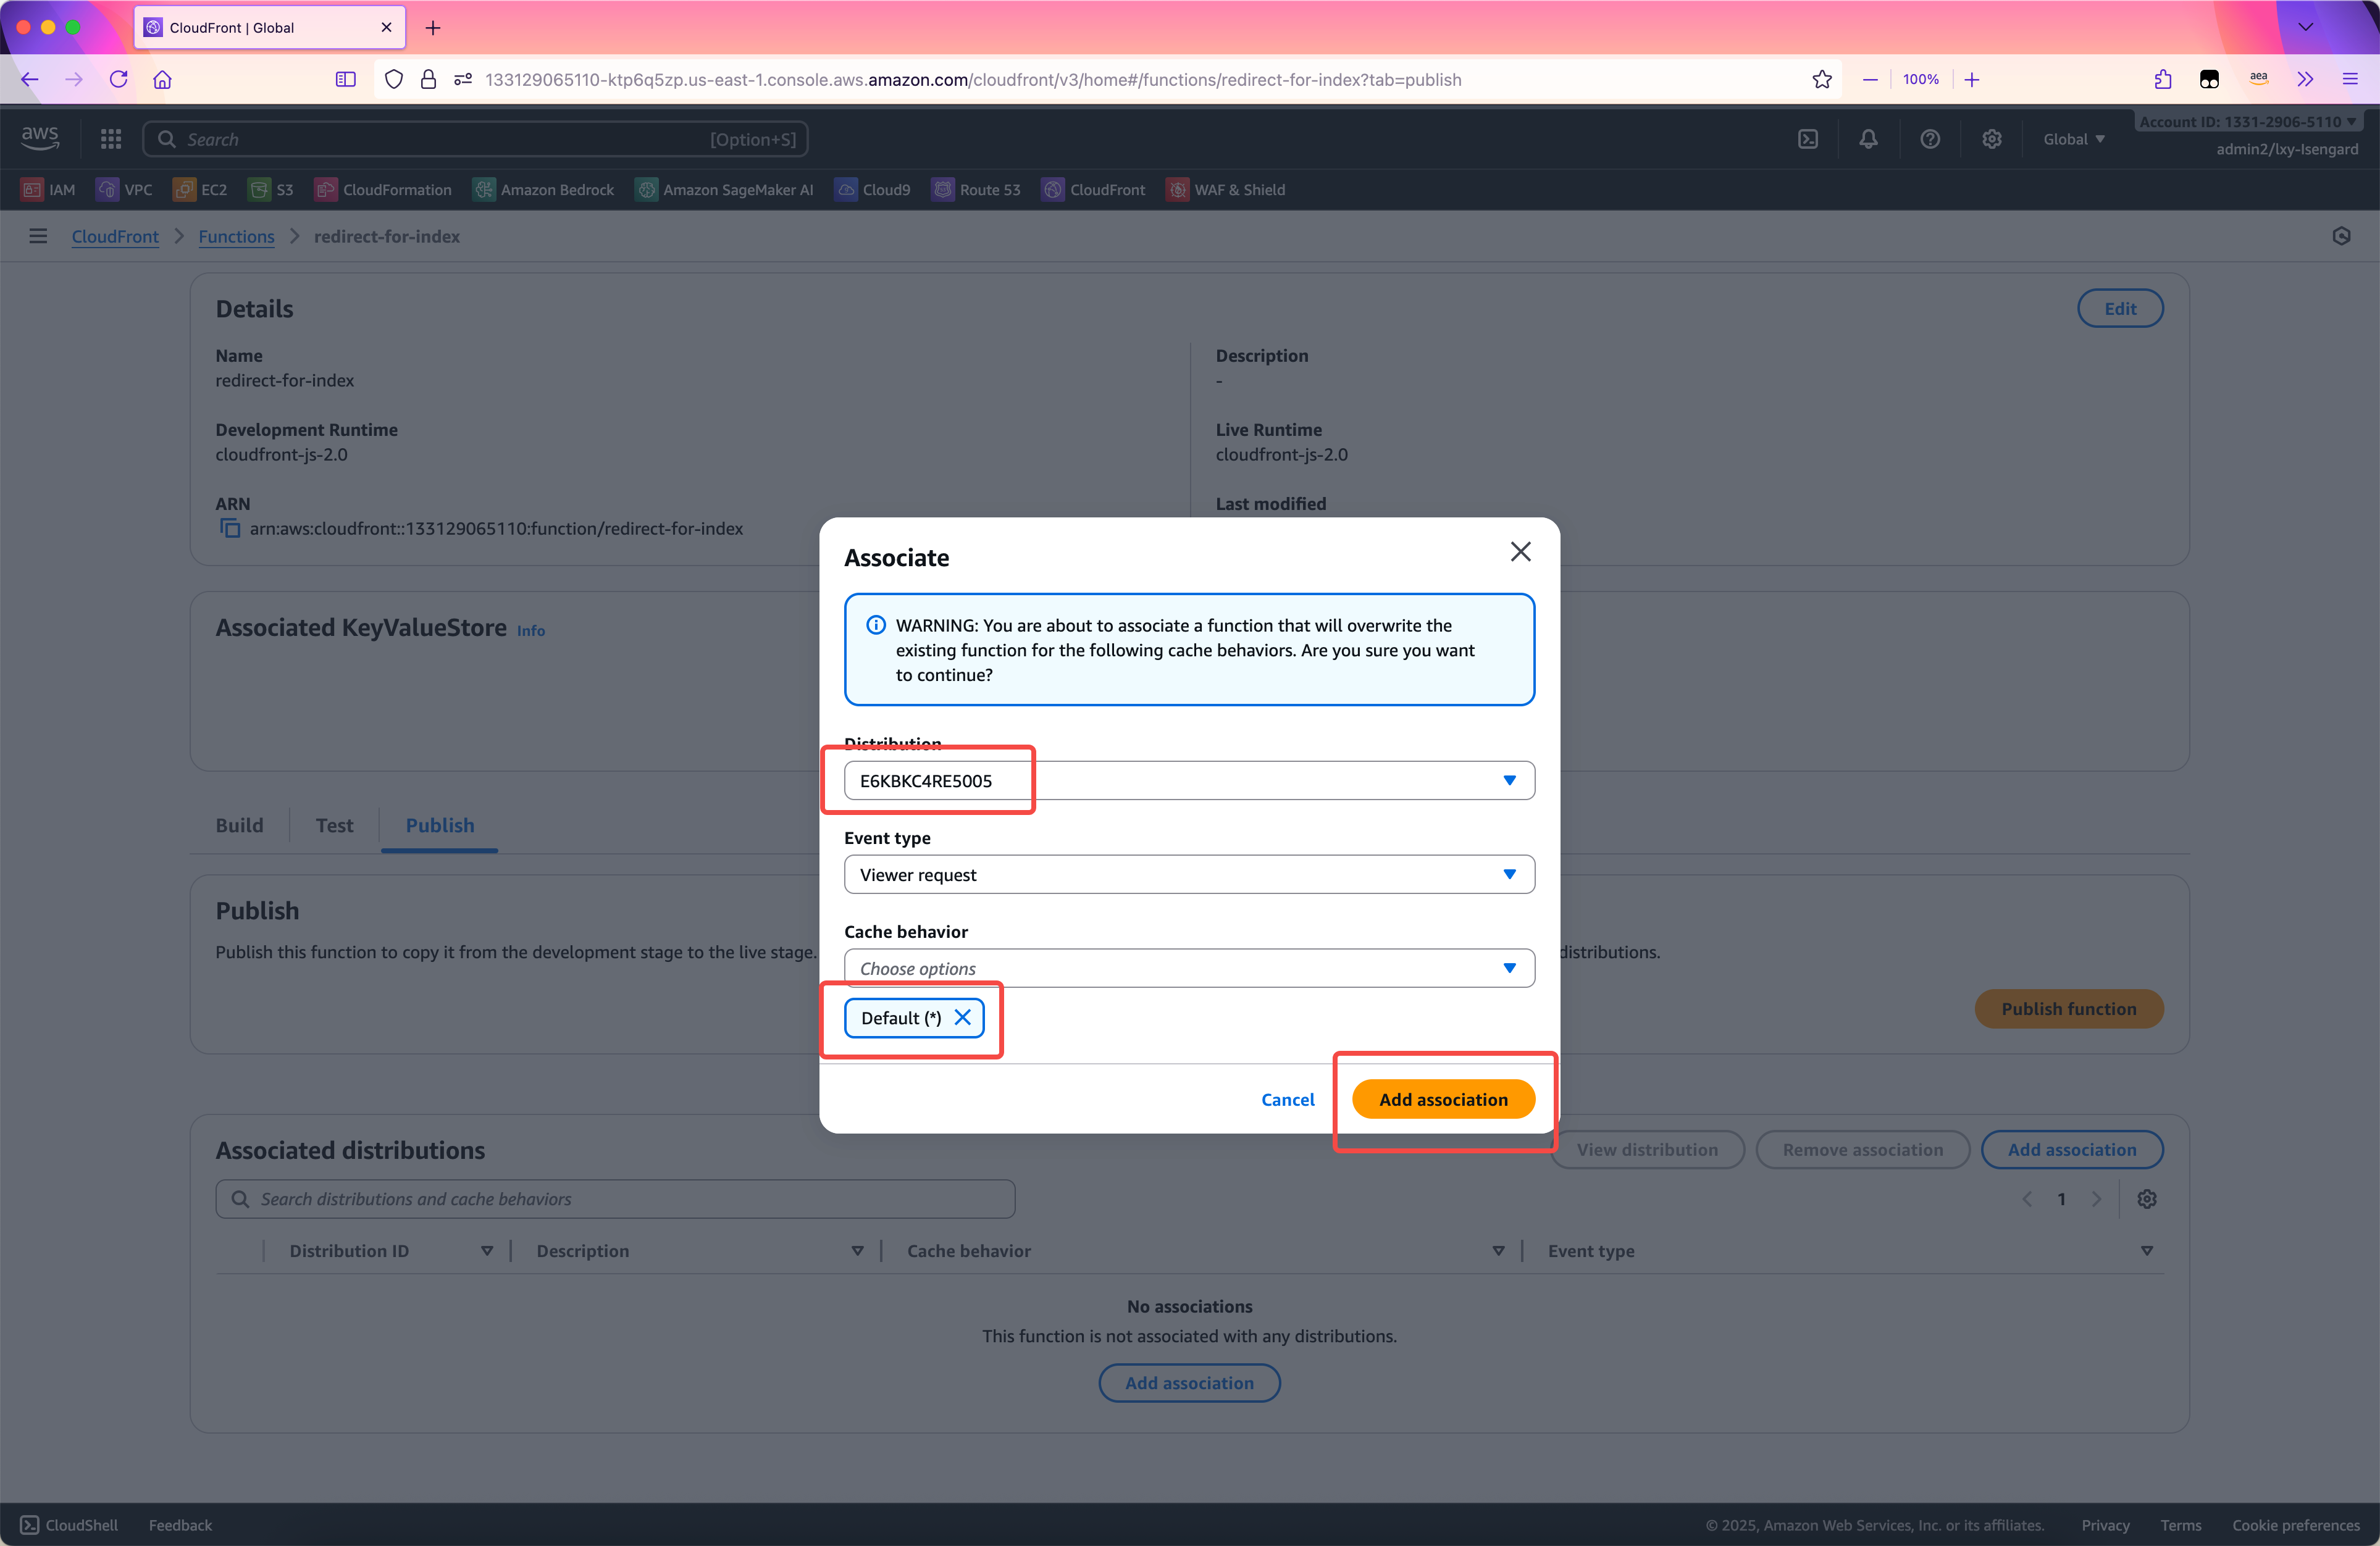Copy the function ARN

[x=230, y=528]
